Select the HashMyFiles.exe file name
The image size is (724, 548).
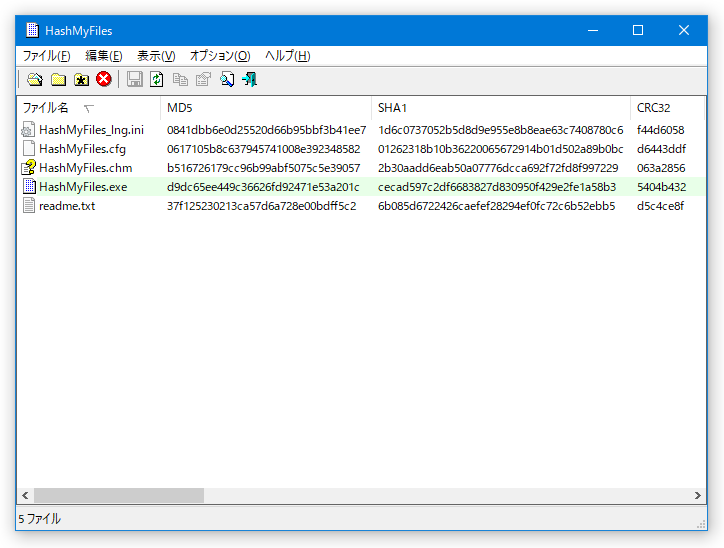[83, 187]
